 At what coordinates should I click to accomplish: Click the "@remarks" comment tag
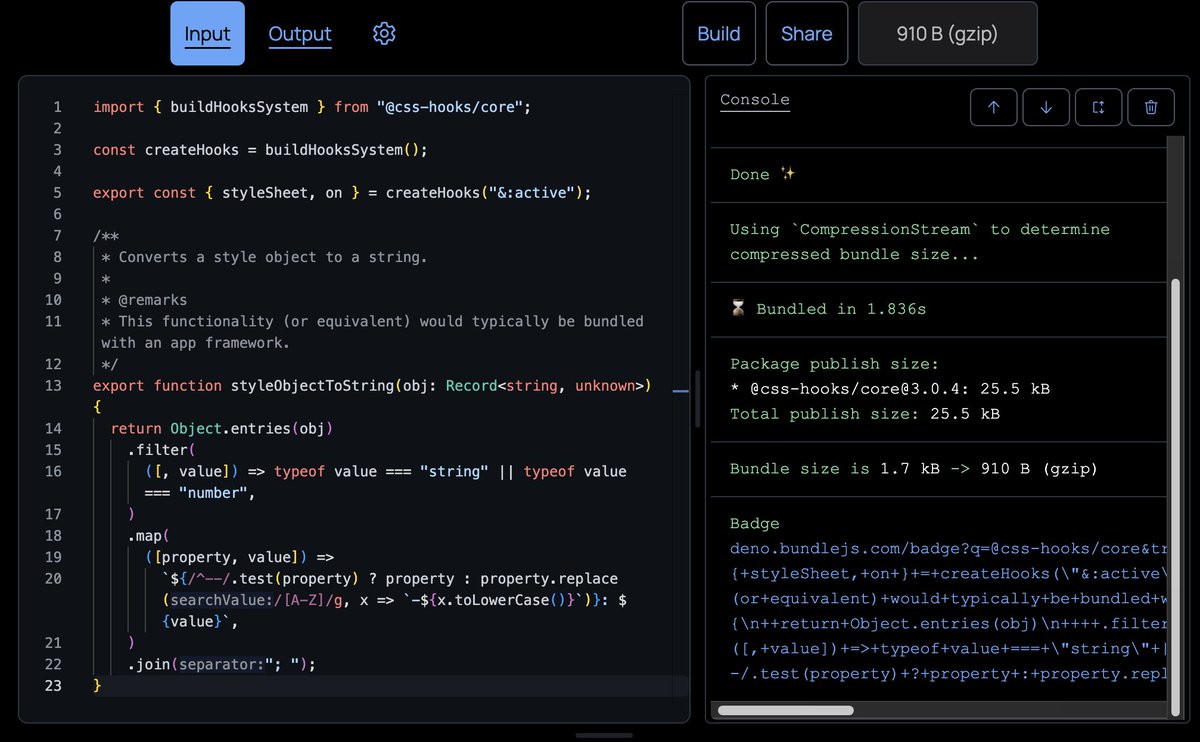(x=153, y=299)
